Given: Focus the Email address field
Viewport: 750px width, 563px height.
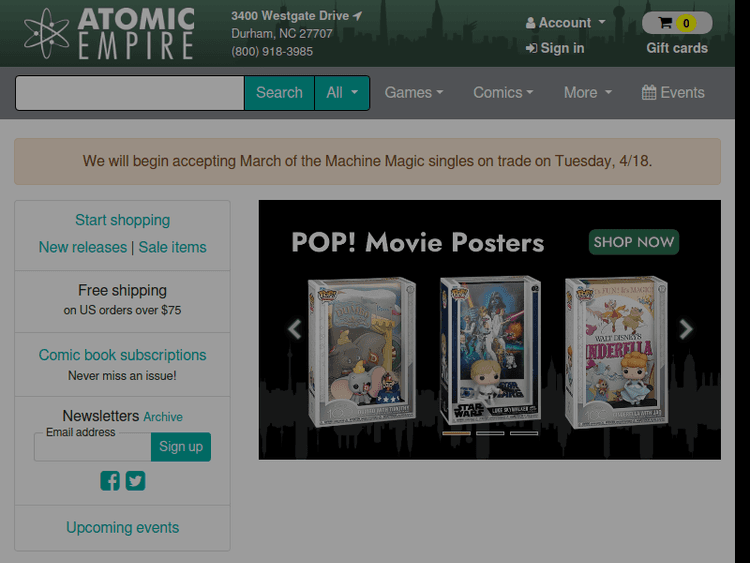Looking at the screenshot, I should pos(93,447).
